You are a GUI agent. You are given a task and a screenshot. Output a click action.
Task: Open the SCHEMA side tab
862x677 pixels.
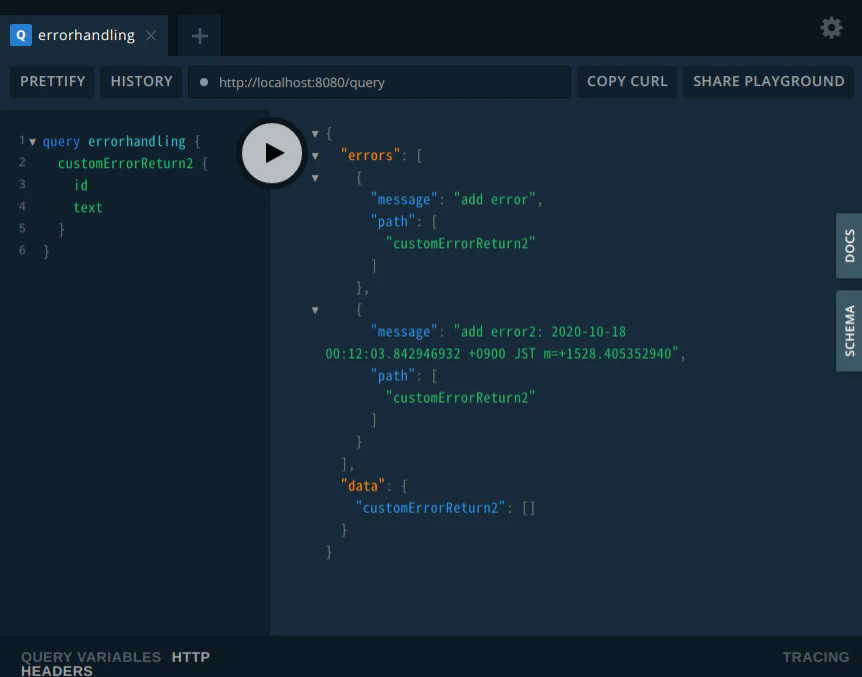849,331
